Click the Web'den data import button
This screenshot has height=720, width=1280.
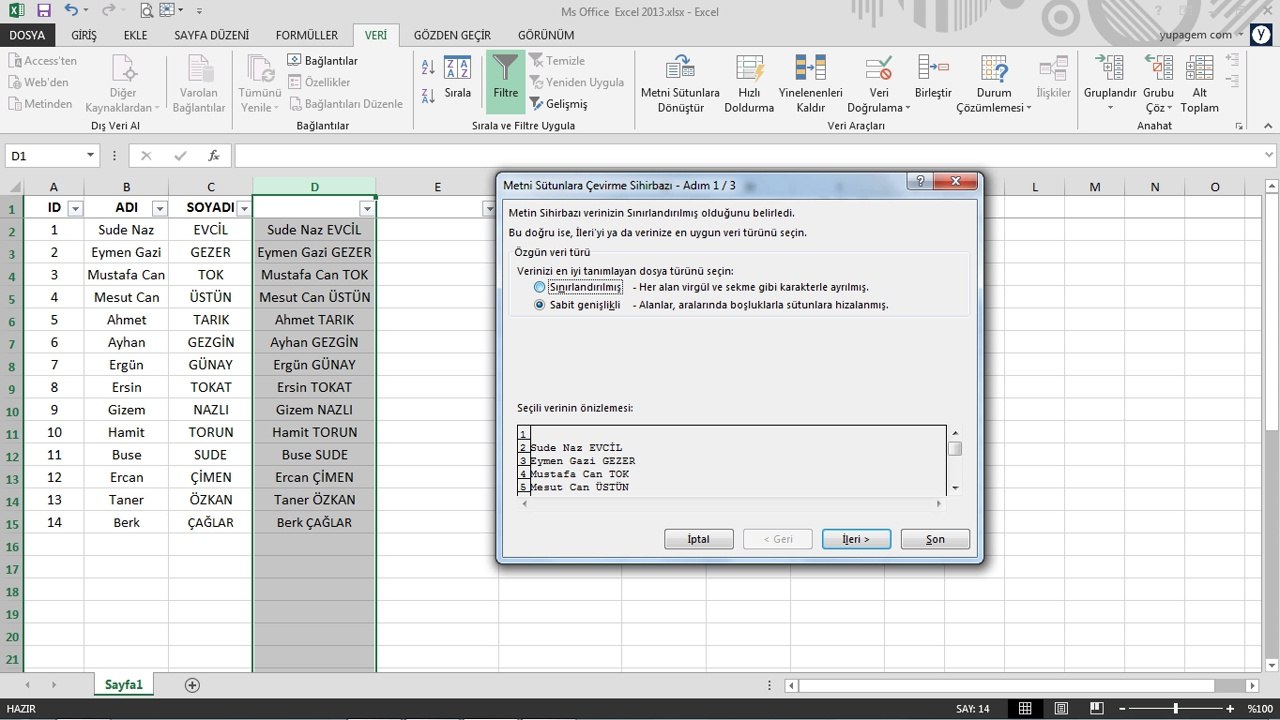point(40,82)
